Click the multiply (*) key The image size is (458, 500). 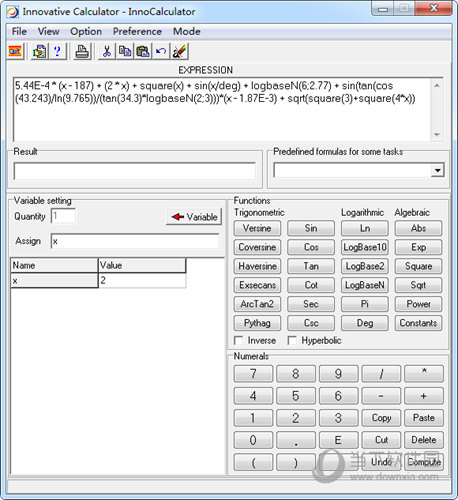pyautogui.click(x=424, y=374)
